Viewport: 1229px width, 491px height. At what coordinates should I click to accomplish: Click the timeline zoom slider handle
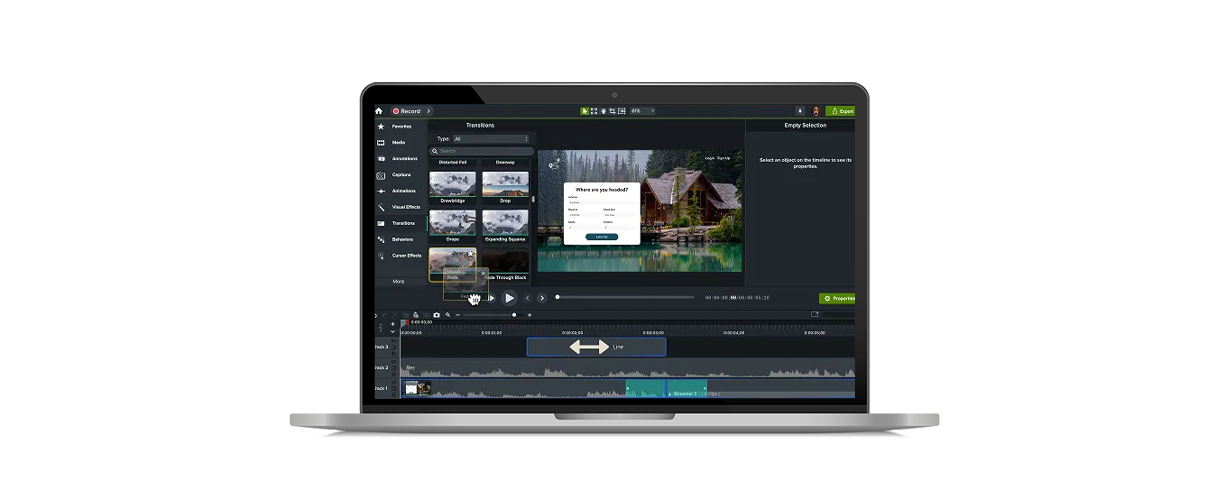pos(515,315)
